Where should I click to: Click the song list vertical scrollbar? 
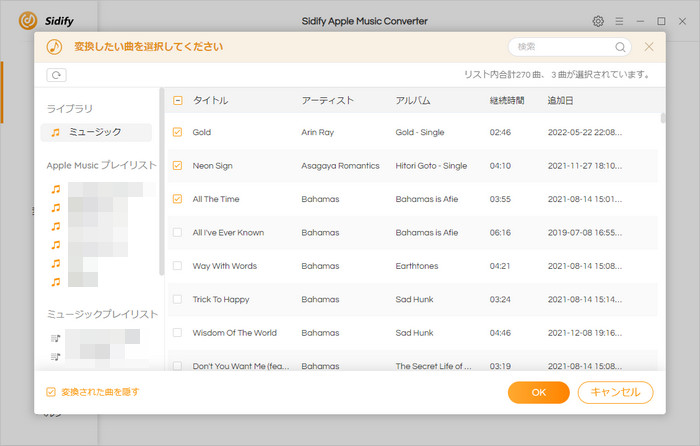tap(663, 118)
